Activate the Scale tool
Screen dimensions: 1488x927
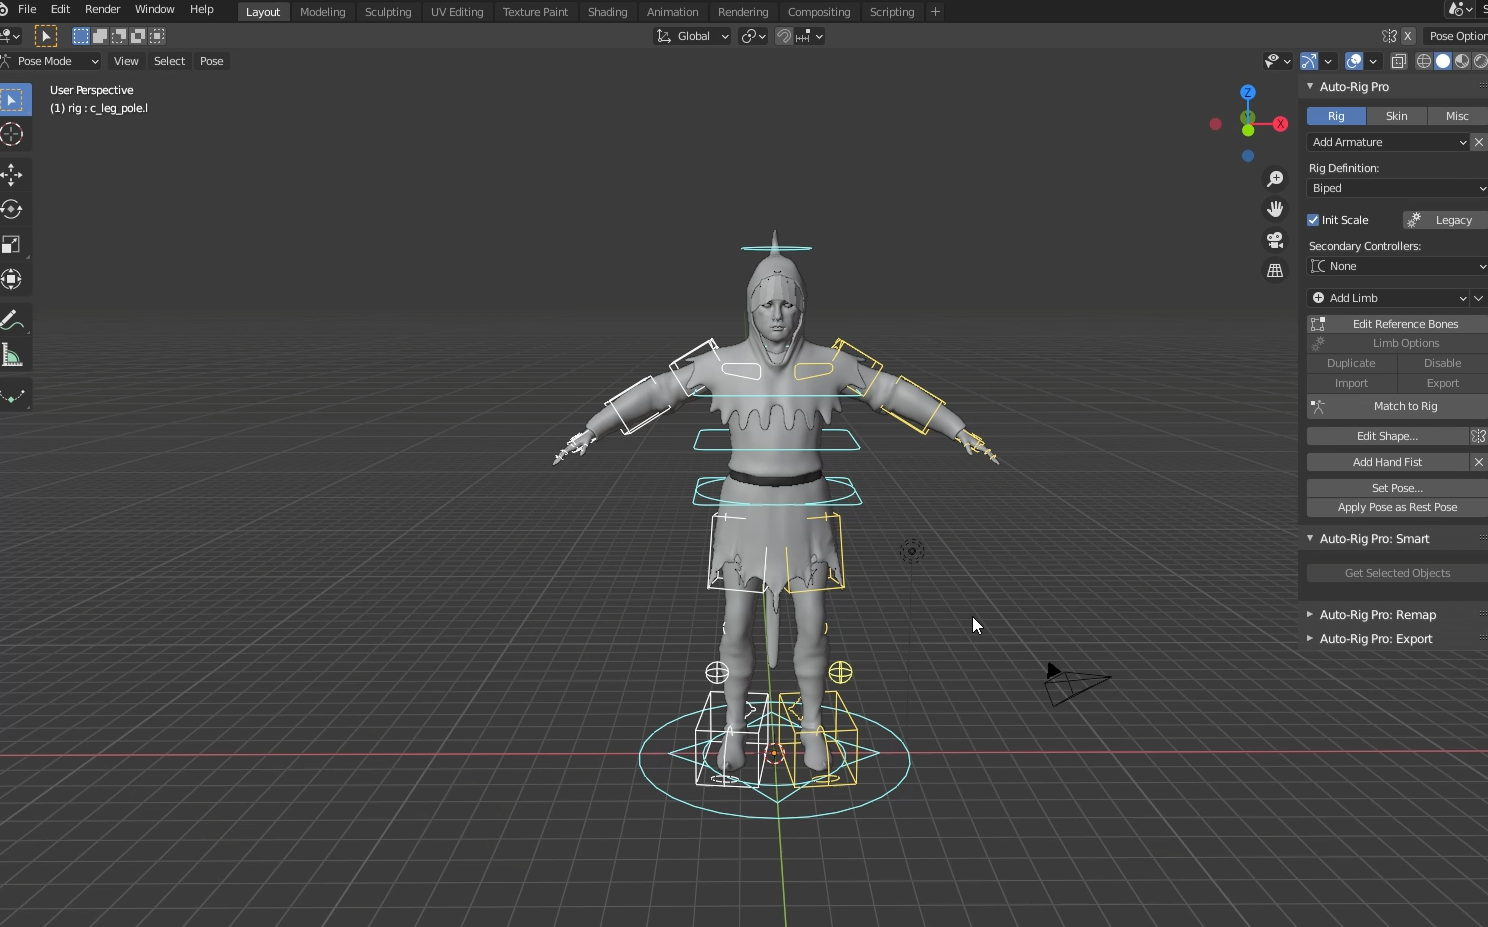(x=13, y=244)
